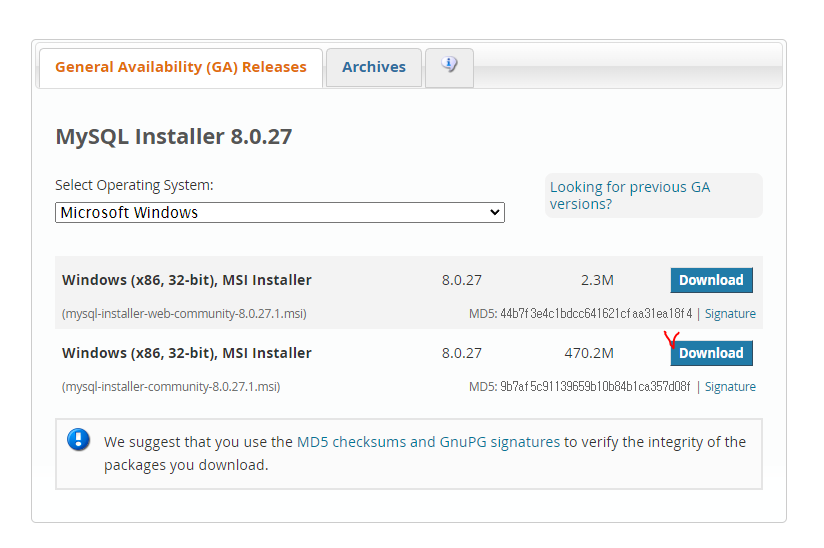
Task: Click the blue exclamation notice icon
Action: click(x=78, y=440)
